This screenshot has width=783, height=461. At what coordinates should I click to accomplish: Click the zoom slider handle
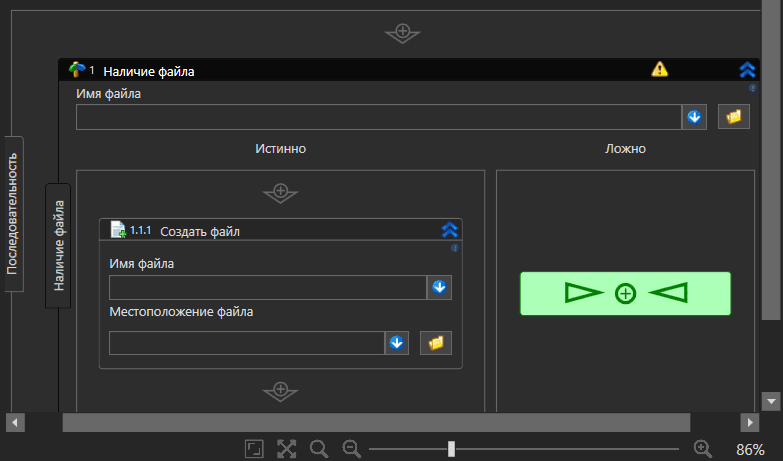coord(451,449)
